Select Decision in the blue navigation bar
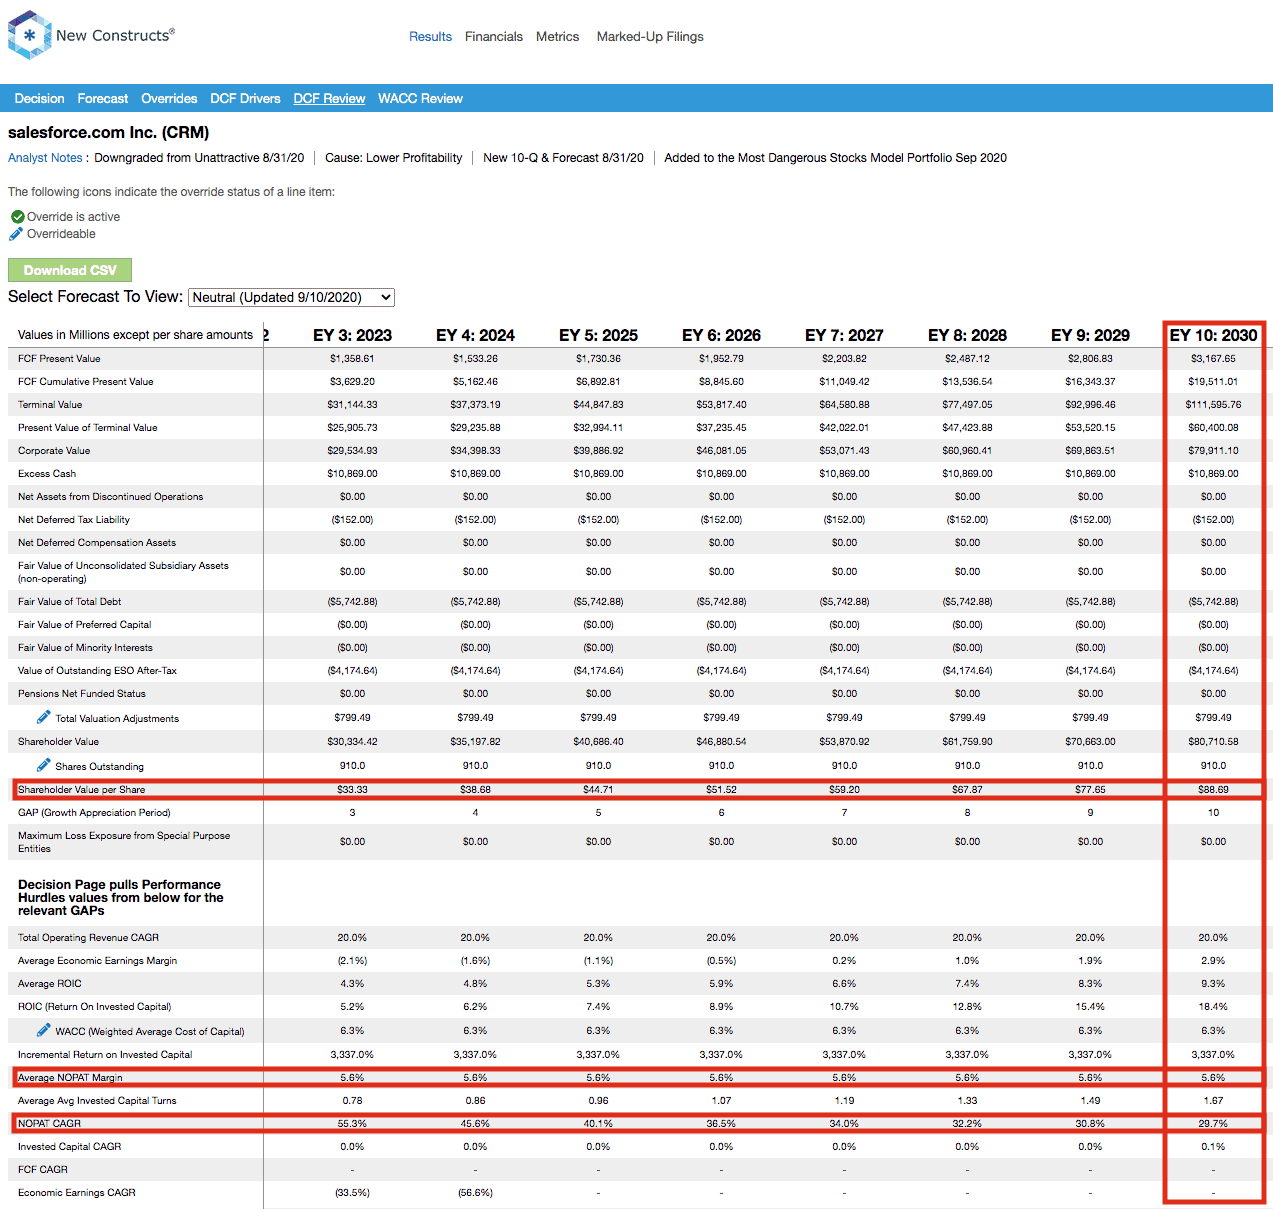Image resolution: width=1273 pixels, height=1209 pixels. pyautogui.click(x=39, y=99)
